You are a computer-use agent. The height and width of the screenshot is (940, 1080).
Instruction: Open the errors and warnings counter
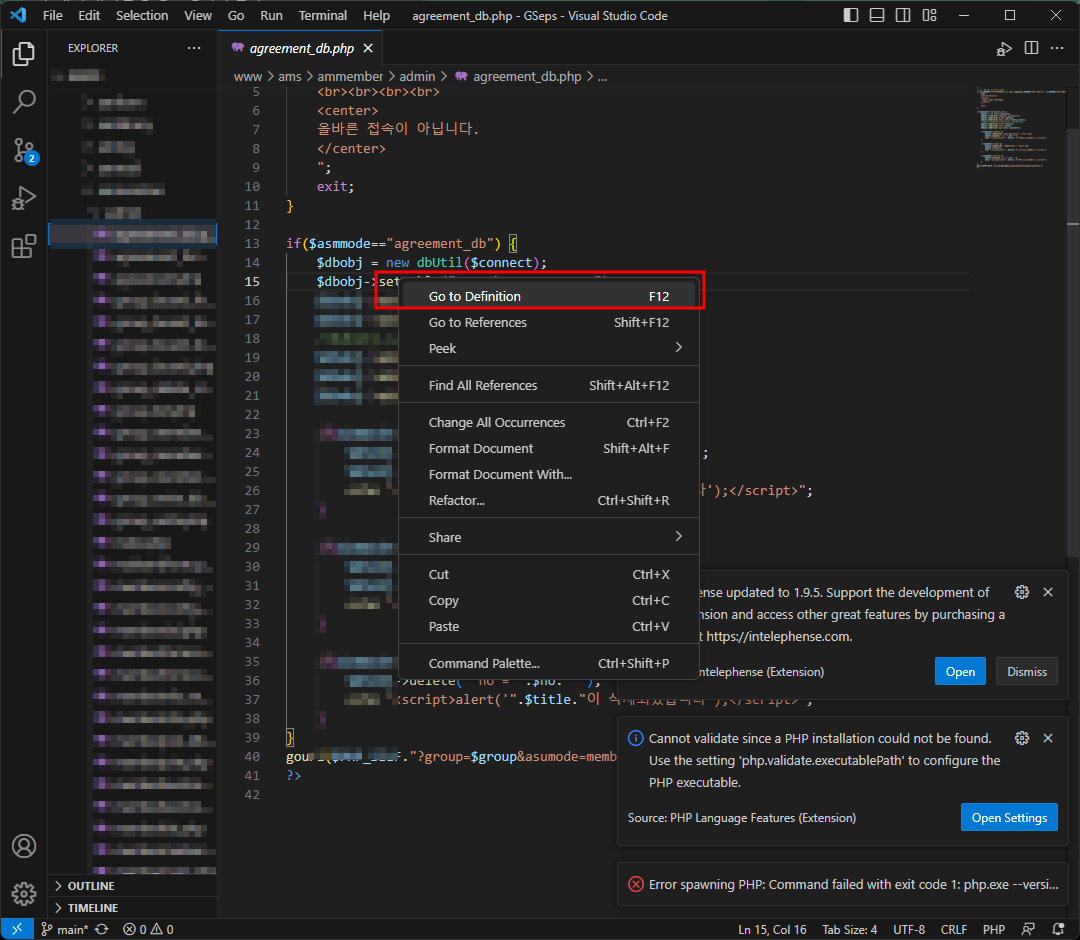click(x=148, y=930)
